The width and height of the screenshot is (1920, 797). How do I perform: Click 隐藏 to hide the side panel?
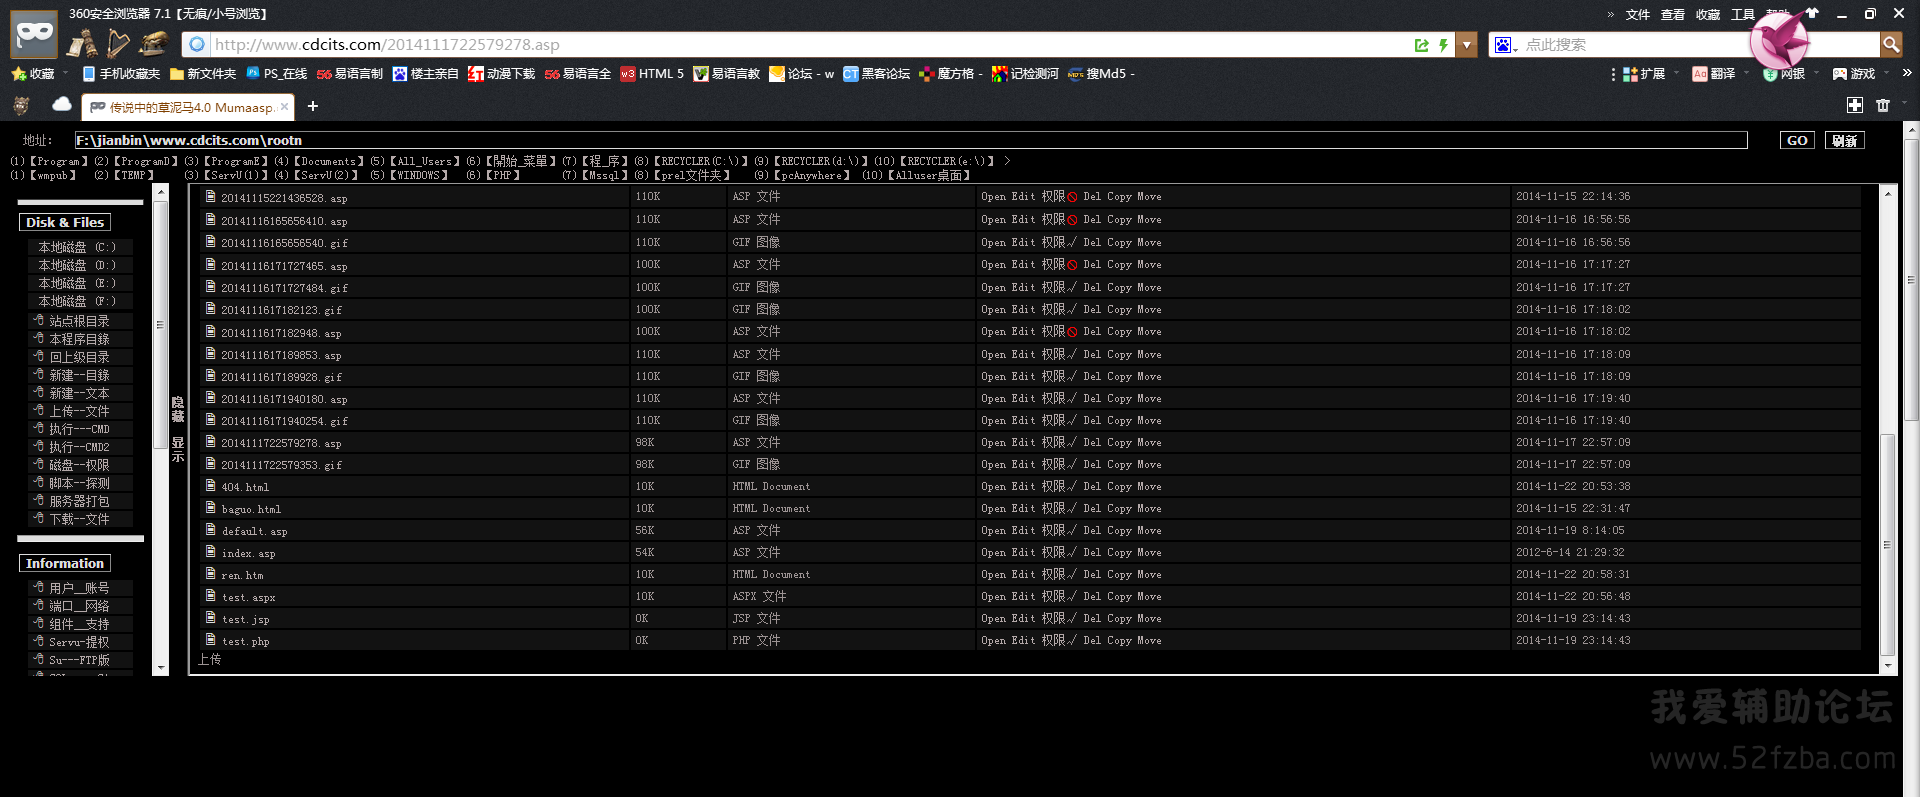[178, 409]
